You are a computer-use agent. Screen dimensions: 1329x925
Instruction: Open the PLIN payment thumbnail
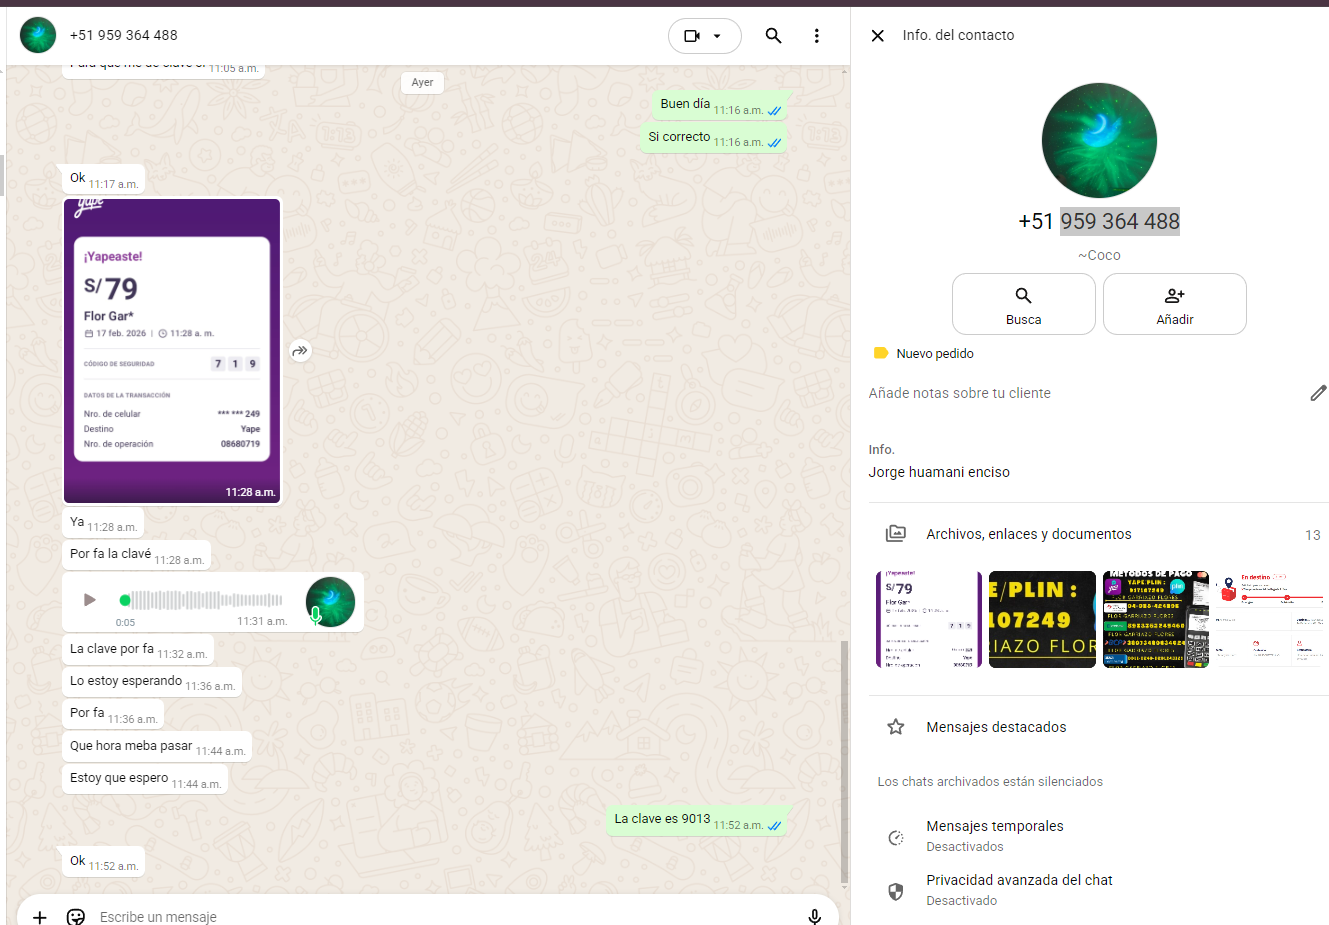coord(1042,619)
